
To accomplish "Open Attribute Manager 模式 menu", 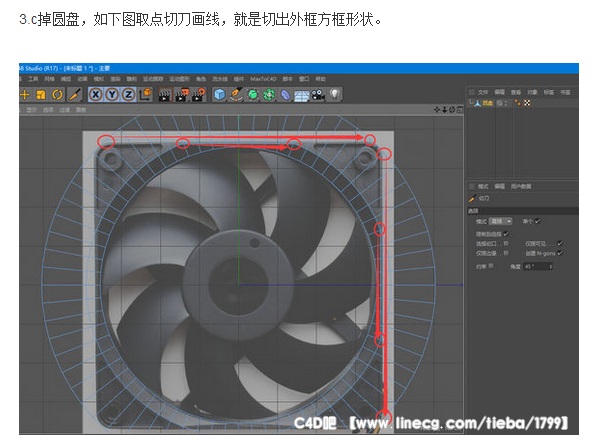I will 483,186.
